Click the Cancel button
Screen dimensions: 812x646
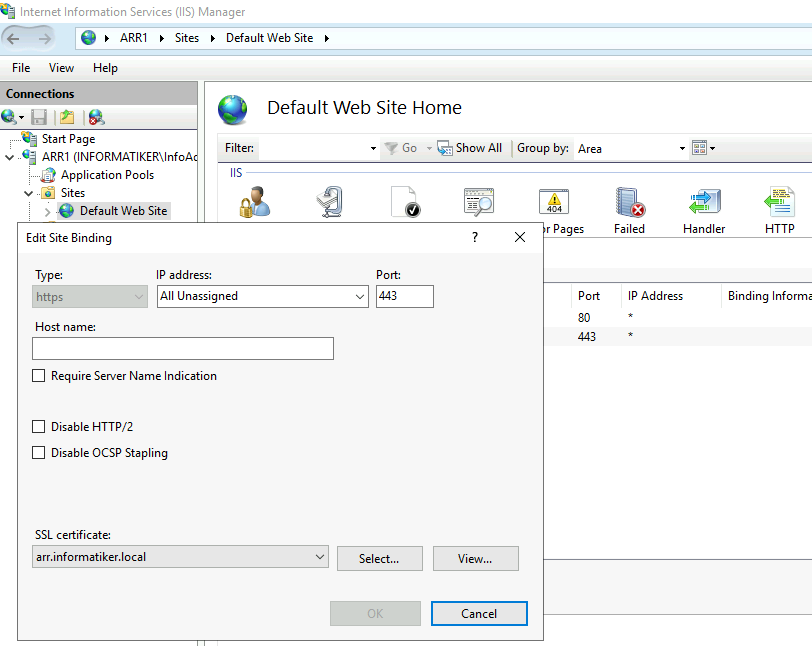point(479,613)
